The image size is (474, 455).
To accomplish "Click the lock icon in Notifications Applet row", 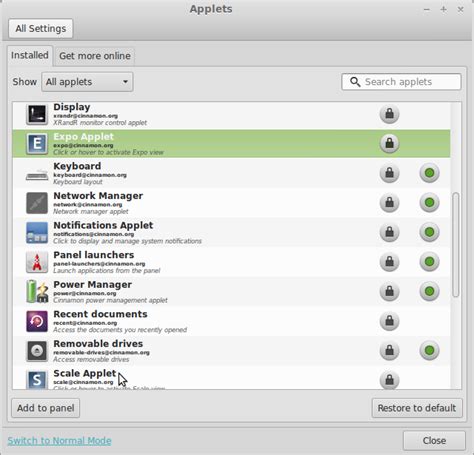I will [x=389, y=232].
